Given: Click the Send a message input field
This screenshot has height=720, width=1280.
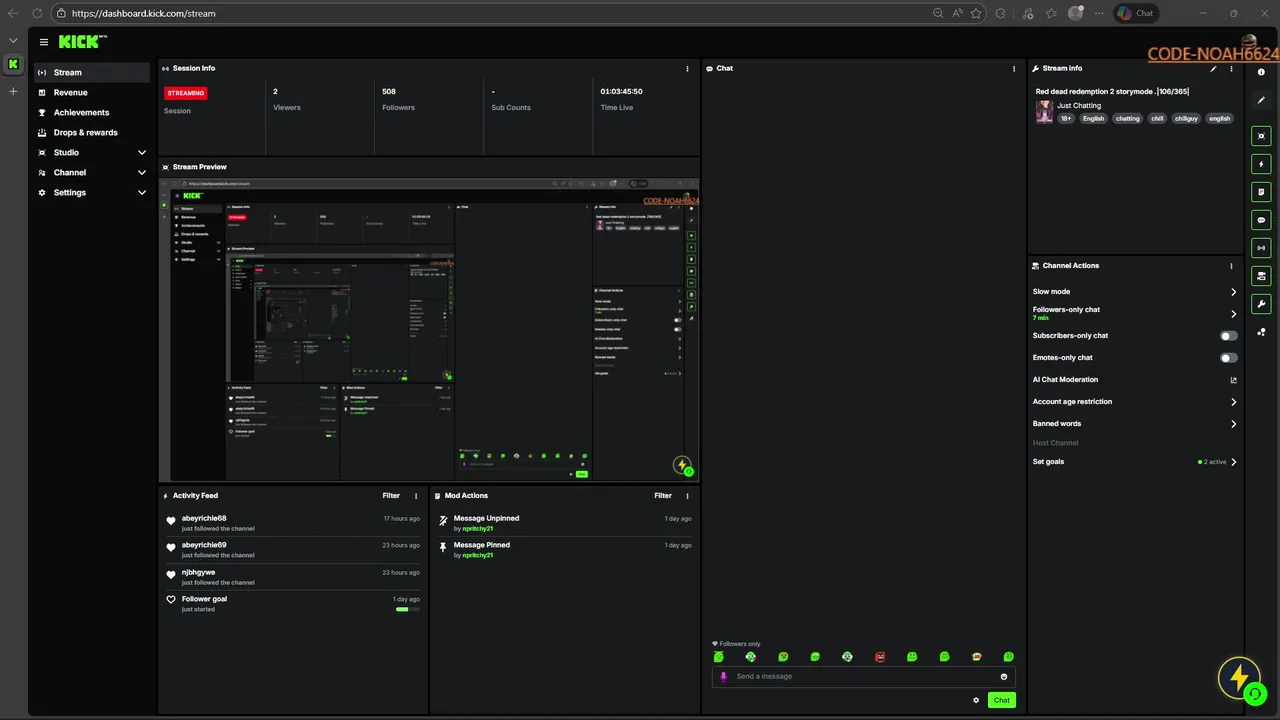Looking at the screenshot, I should pos(864,677).
